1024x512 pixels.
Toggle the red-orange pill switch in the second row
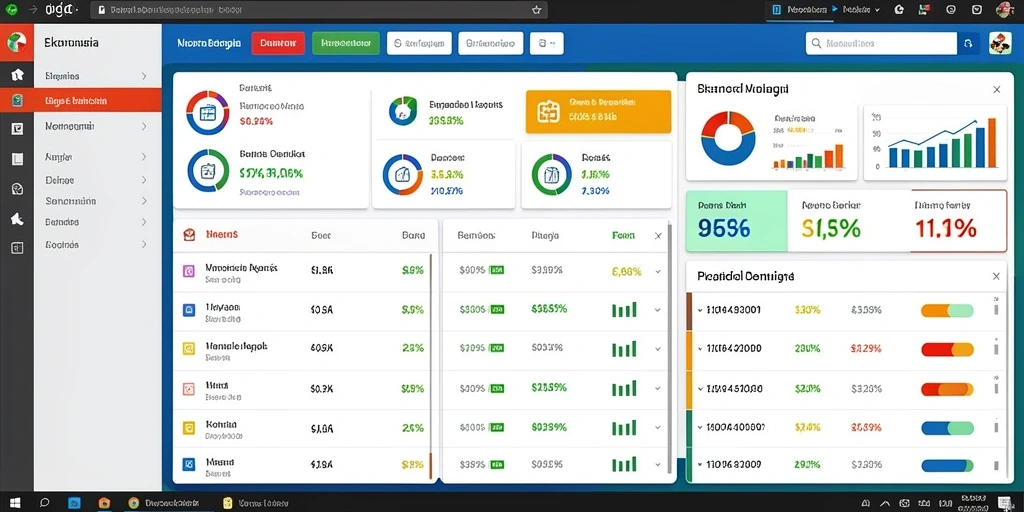[x=947, y=349]
